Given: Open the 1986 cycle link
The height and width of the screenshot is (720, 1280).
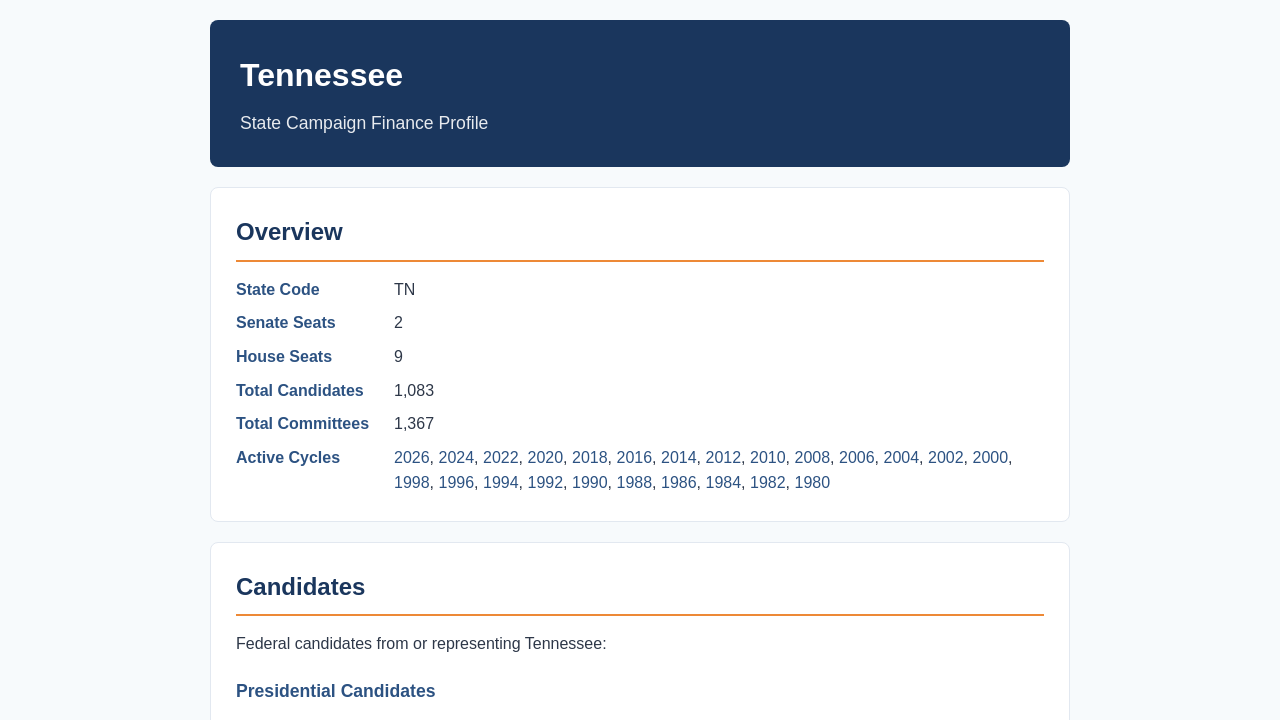Looking at the screenshot, I should [x=679, y=483].
